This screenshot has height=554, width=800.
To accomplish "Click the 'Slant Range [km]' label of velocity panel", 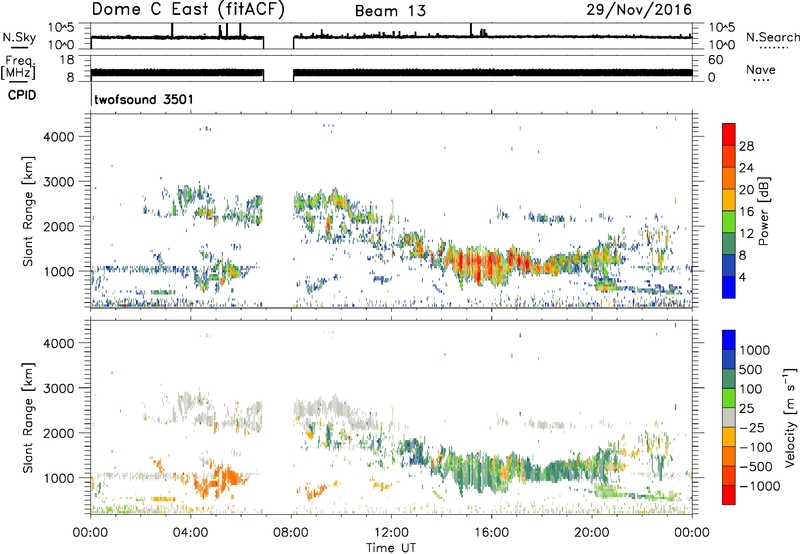I will tap(28, 417).
